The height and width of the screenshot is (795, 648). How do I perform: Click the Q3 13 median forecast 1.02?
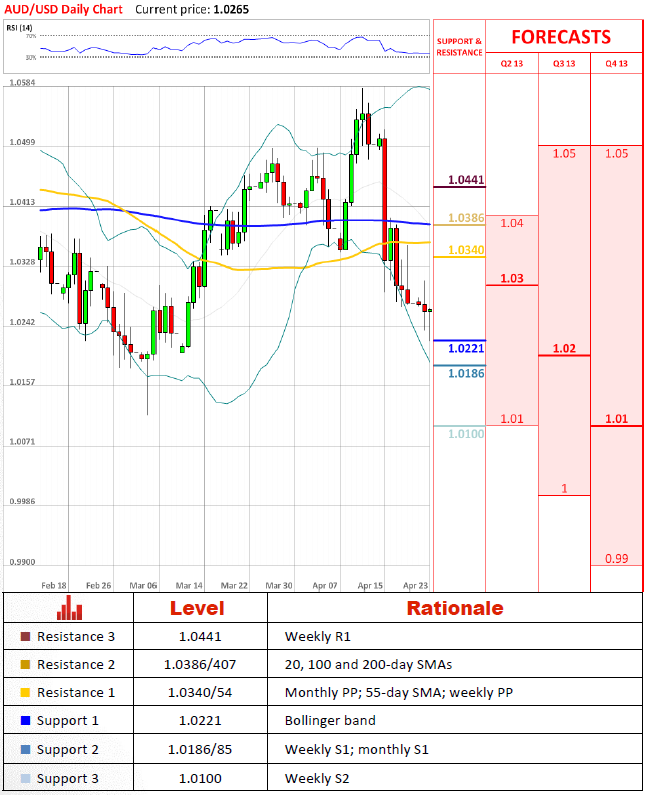(x=564, y=349)
